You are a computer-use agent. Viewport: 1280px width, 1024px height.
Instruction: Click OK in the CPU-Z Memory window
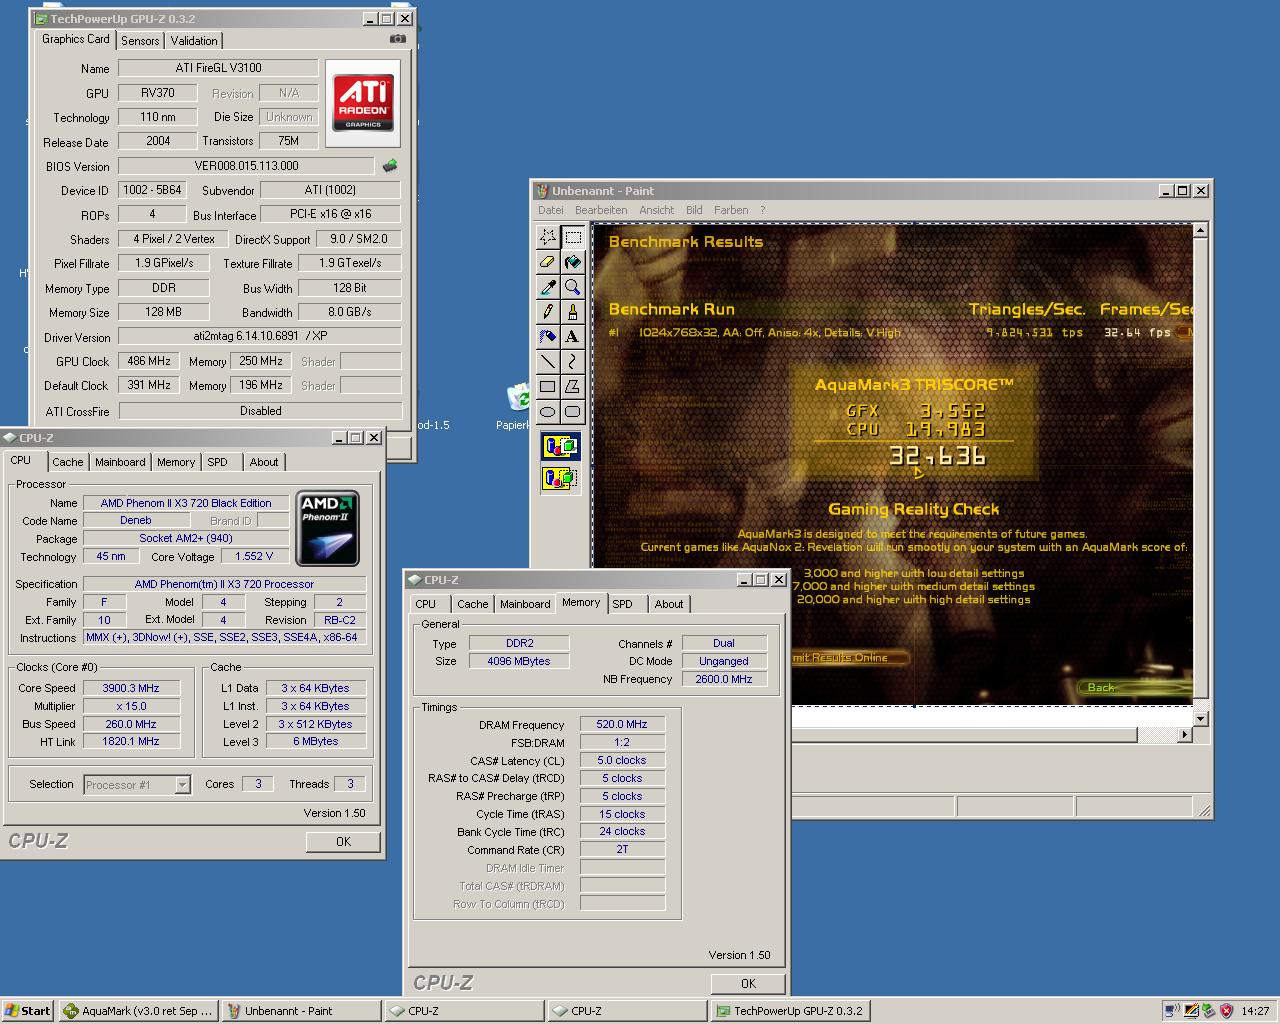(x=748, y=983)
